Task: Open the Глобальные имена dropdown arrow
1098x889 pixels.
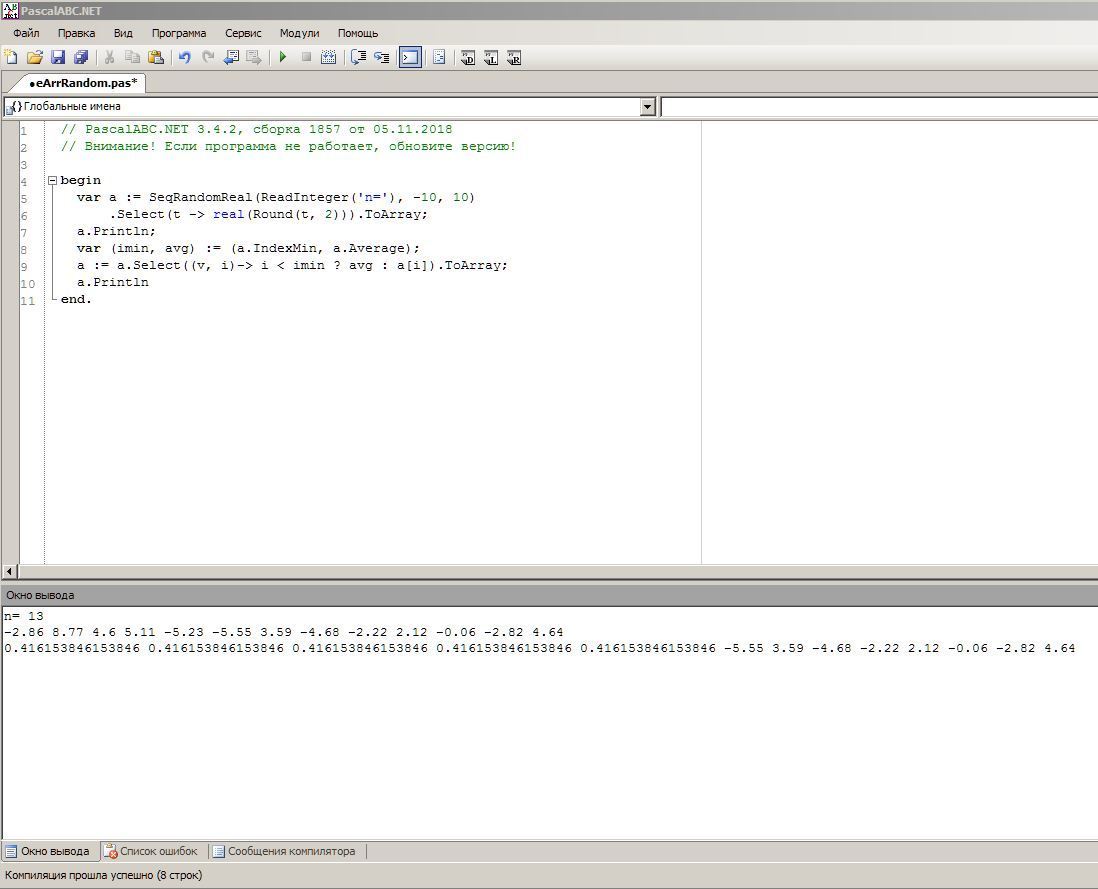Action: click(647, 107)
